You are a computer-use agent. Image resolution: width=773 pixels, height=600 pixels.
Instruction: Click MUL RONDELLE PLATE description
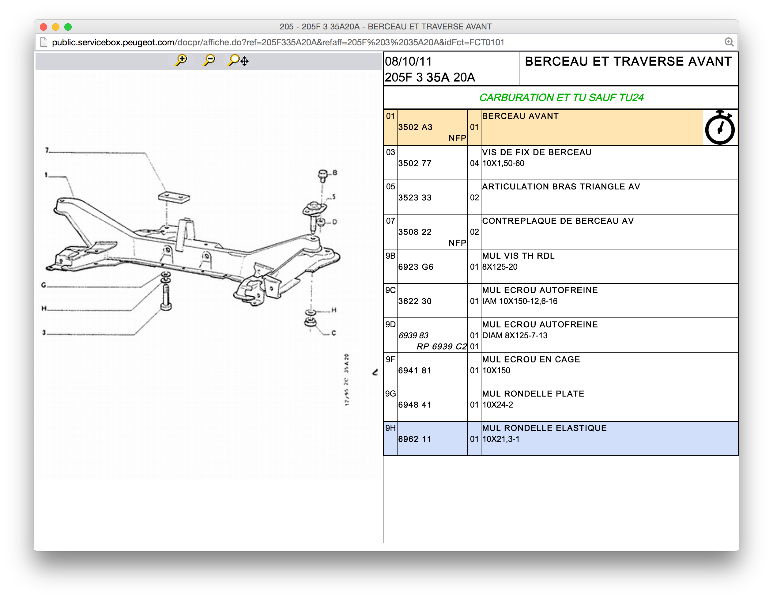pos(533,394)
